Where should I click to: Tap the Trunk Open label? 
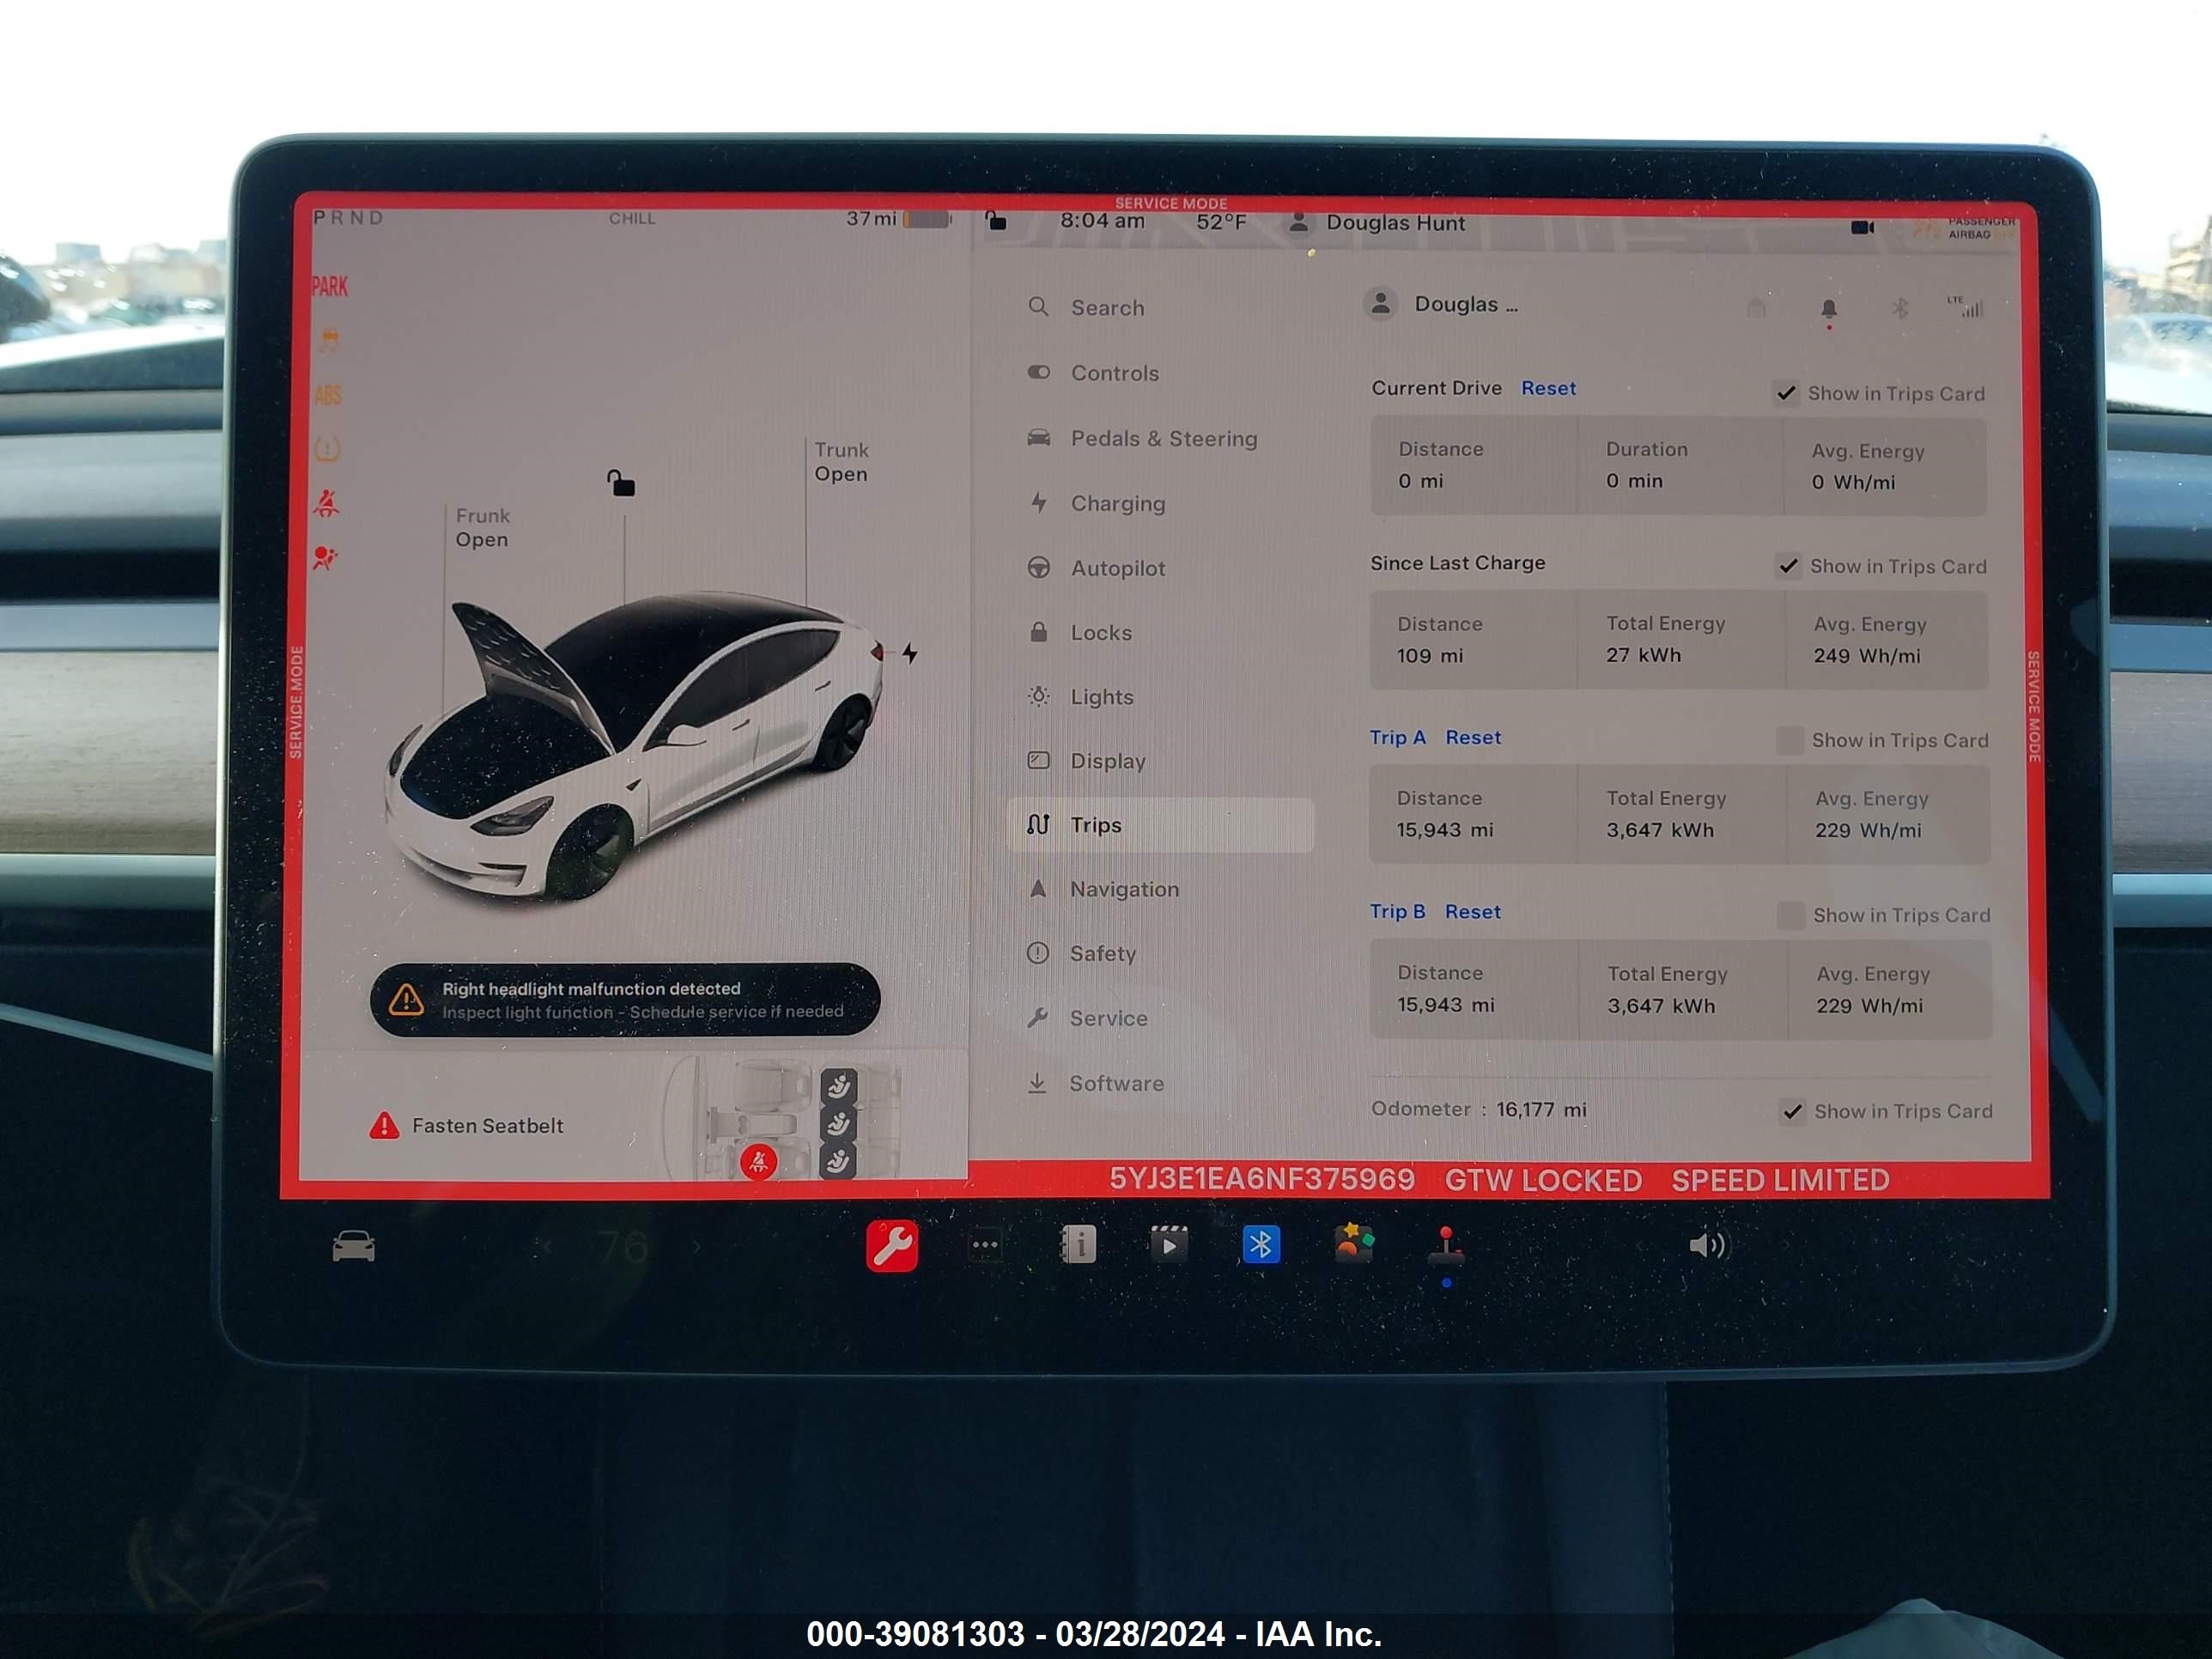[841, 462]
